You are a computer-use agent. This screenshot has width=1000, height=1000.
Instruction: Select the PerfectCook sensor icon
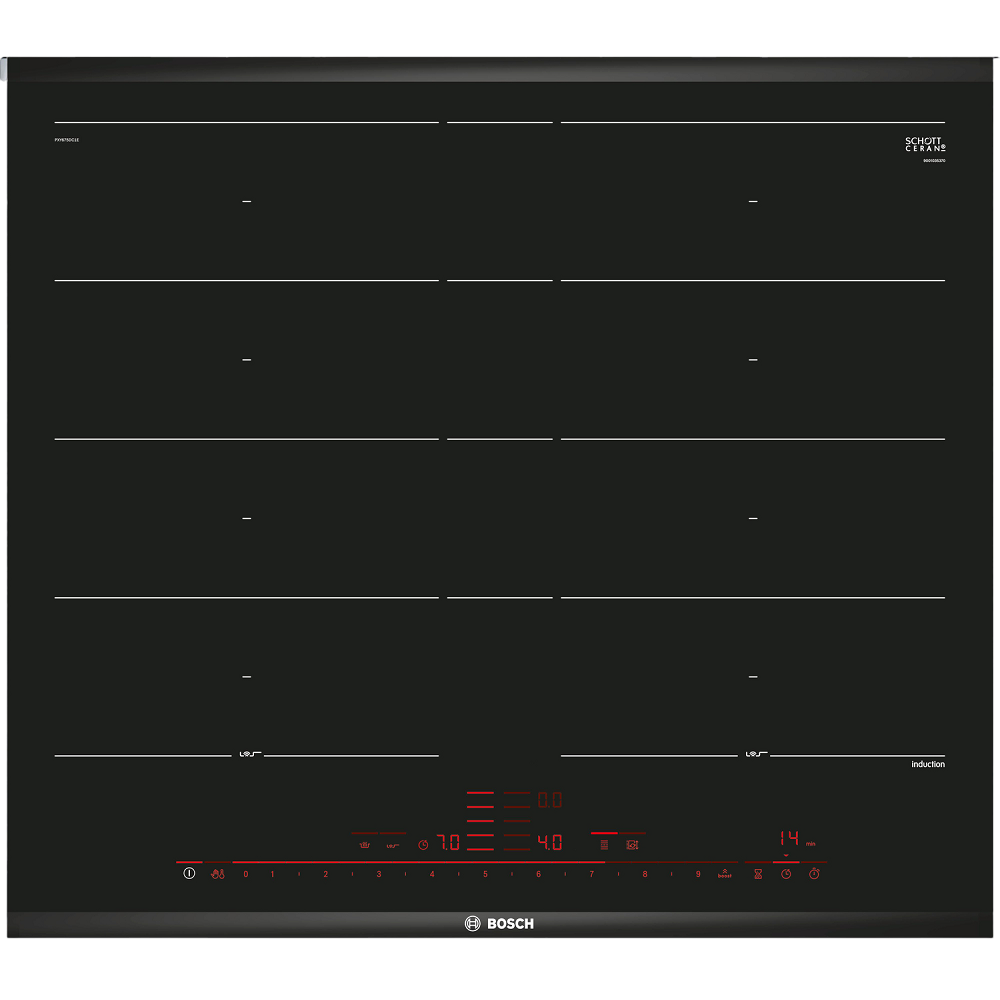[365, 844]
